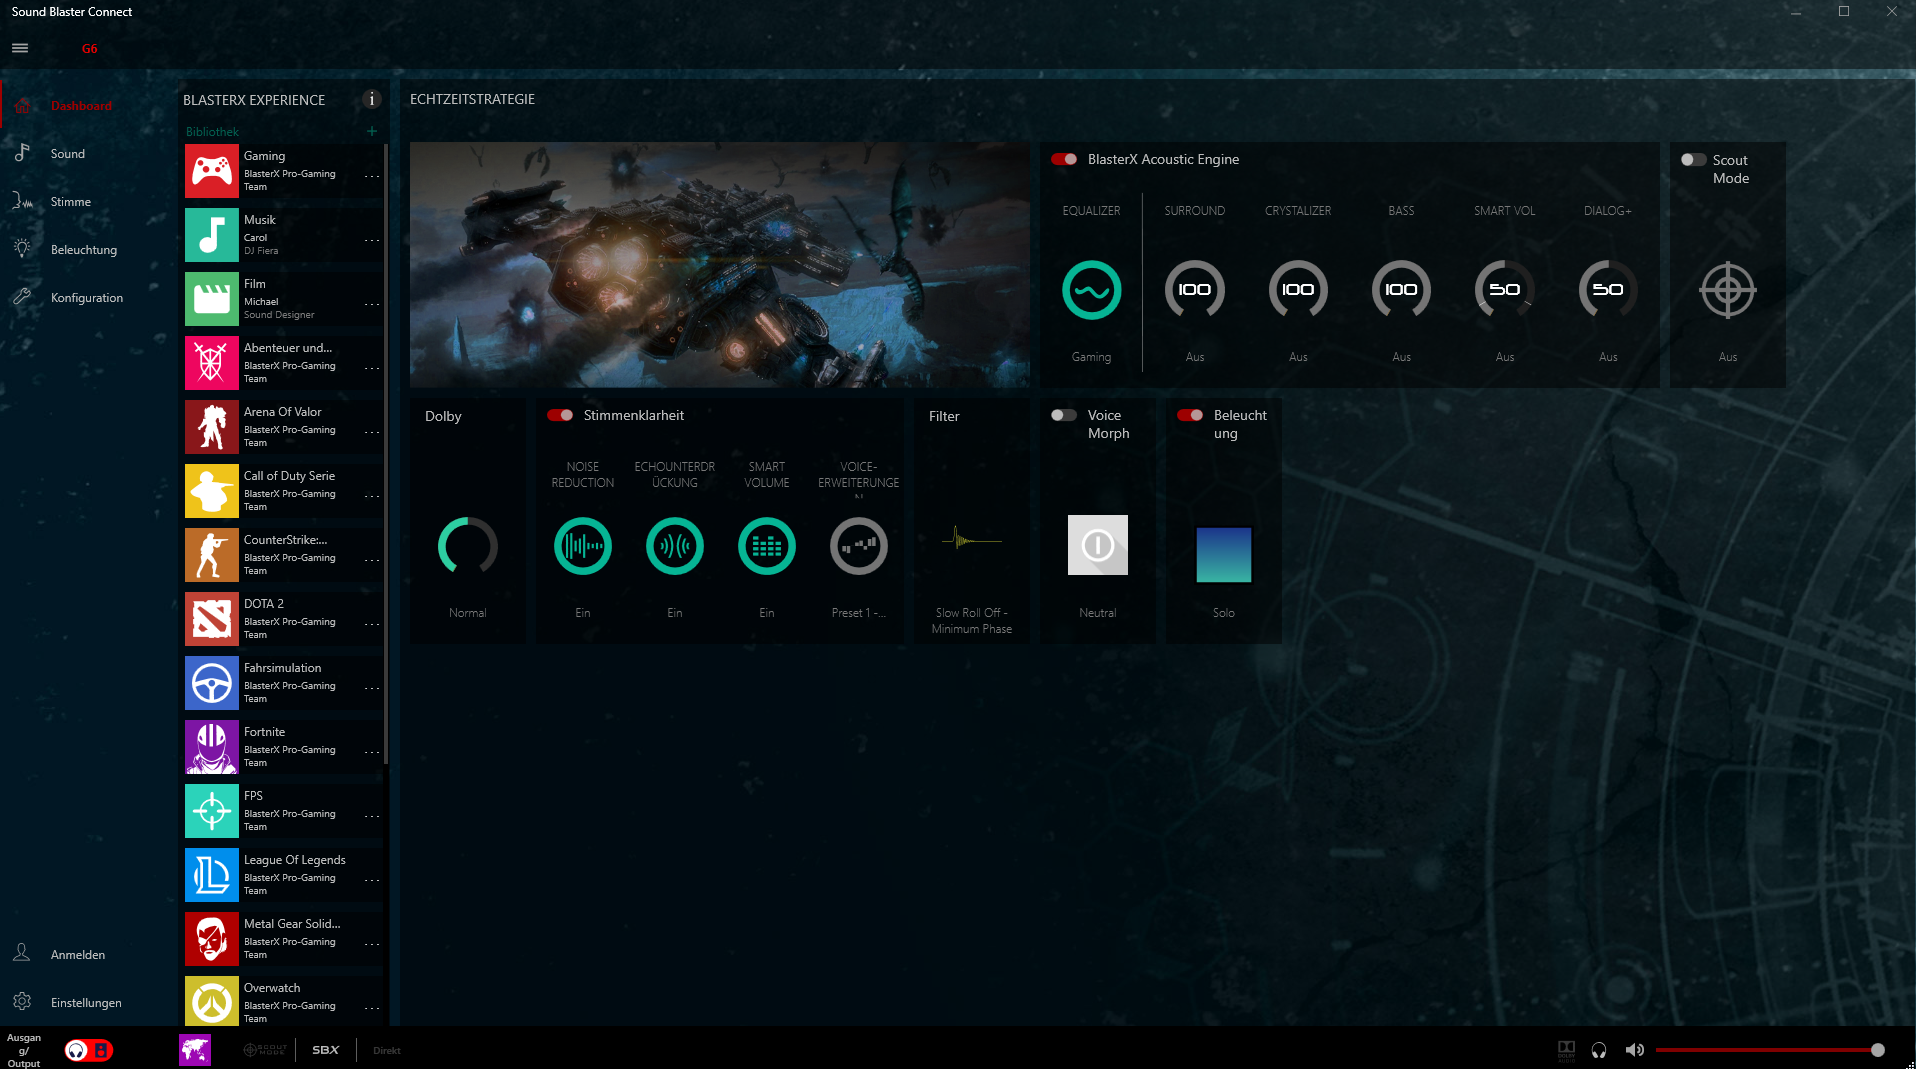Image resolution: width=1916 pixels, height=1069 pixels.
Task: Click the Dolby icon in bottom bar
Action: point(1566,1050)
